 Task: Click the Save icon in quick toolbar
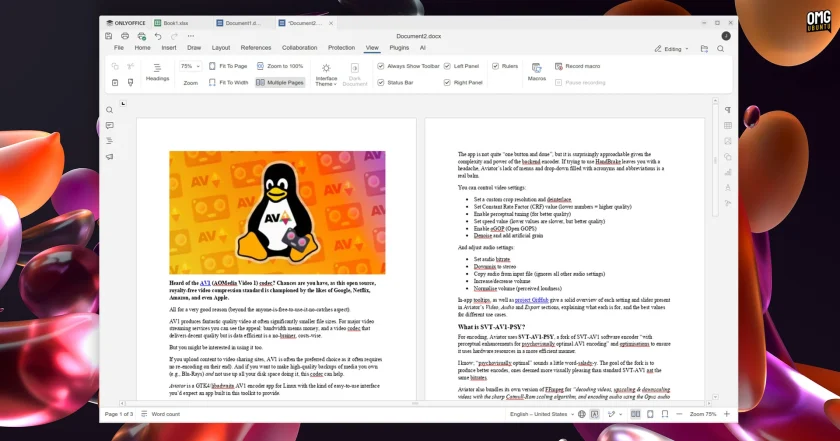pos(109,36)
